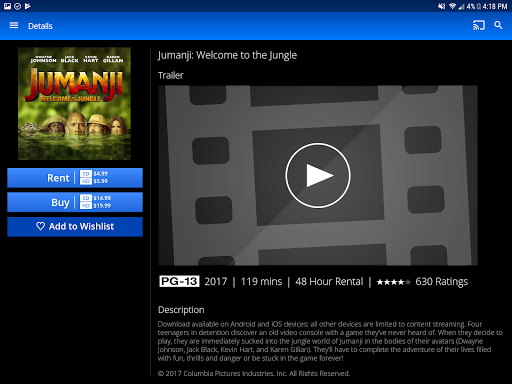Click the Rent button
The height and width of the screenshot is (384, 512).
tap(75, 178)
